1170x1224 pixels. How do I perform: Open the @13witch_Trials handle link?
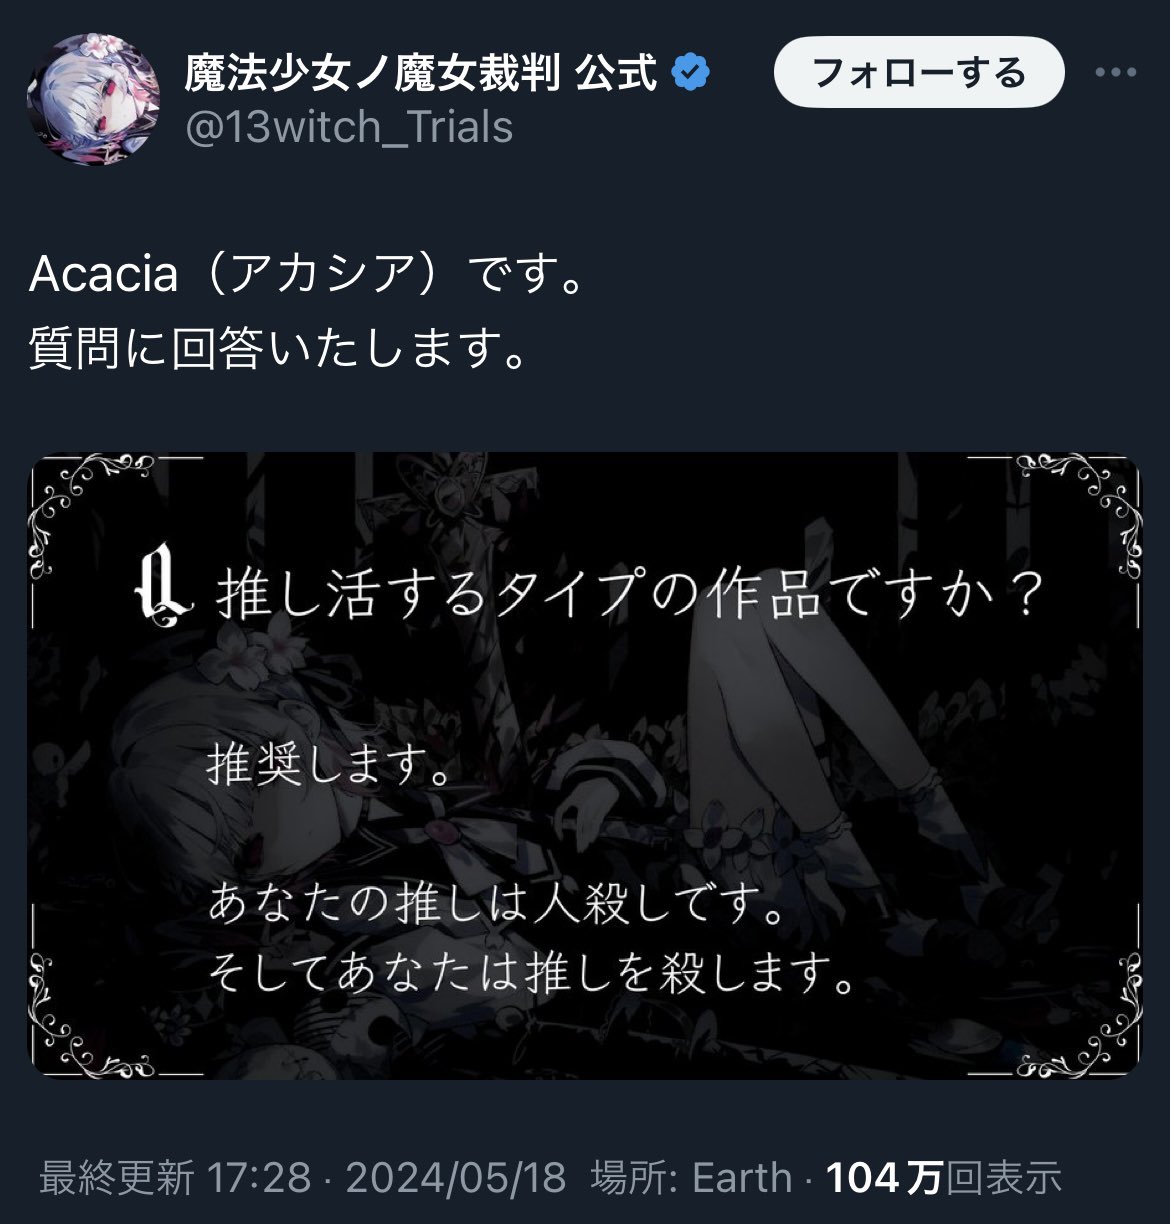point(349,128)
